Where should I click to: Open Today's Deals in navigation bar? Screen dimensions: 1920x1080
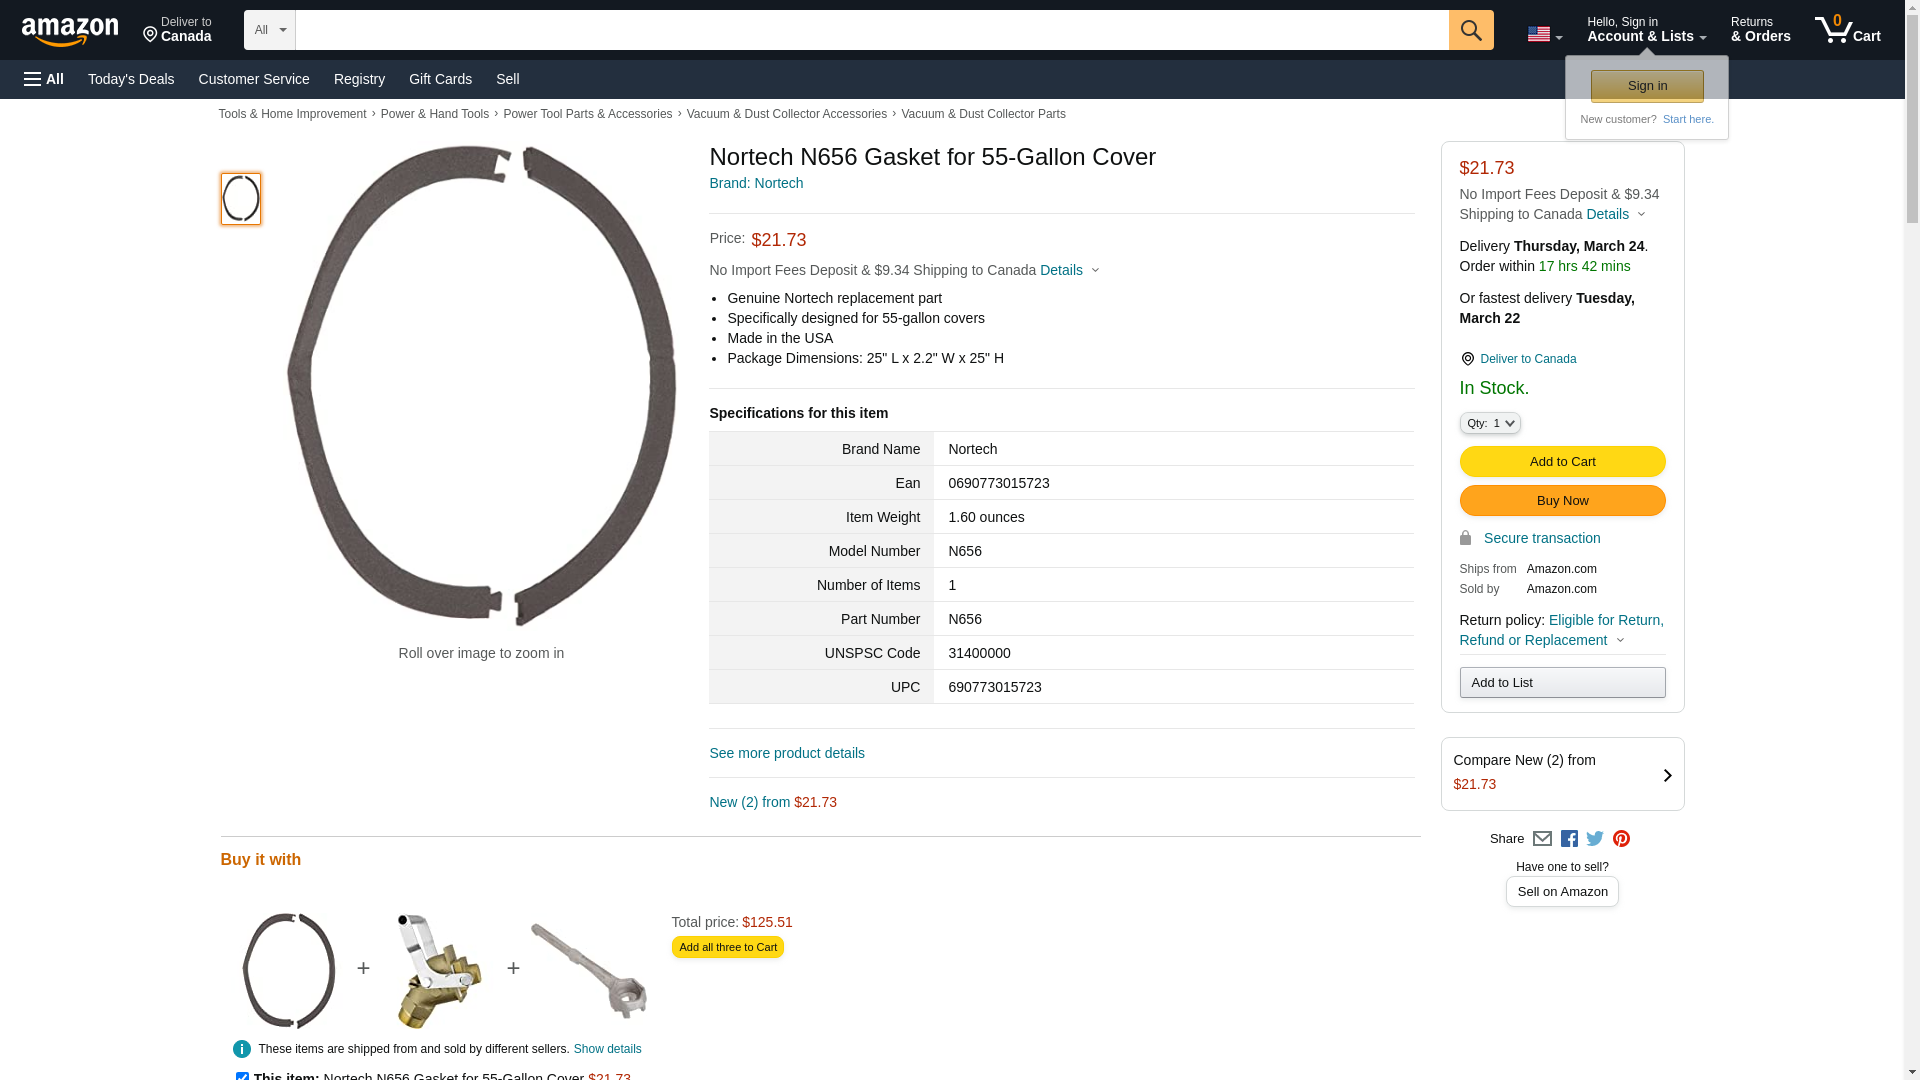coord(131,79)
